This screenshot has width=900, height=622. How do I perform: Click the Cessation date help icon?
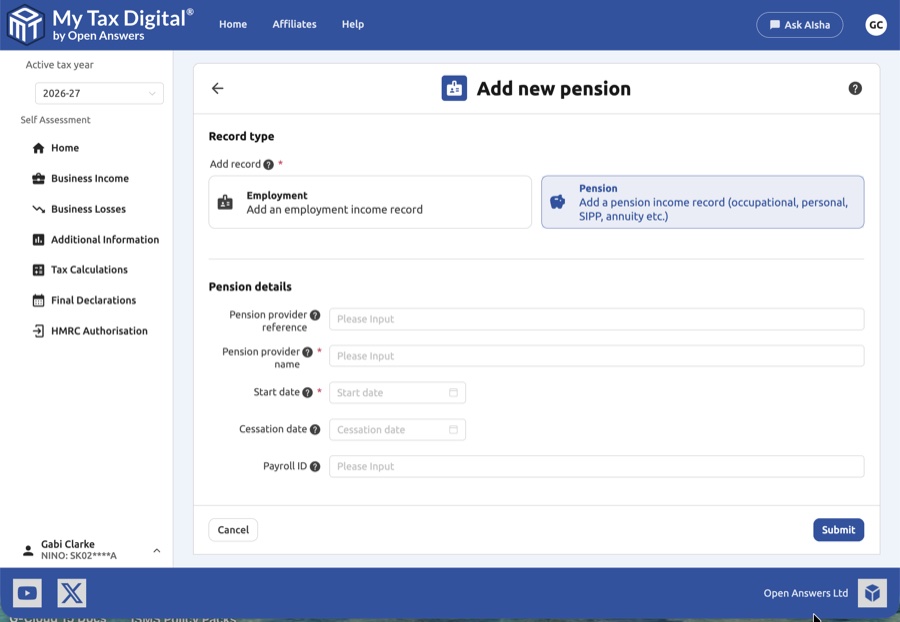315,429
